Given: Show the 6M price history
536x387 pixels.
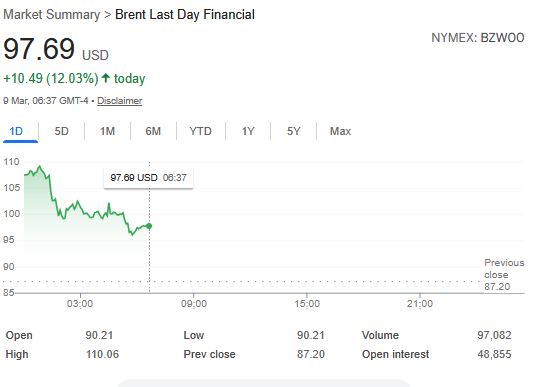Looking at the screenshot, I should click(153, 131).
